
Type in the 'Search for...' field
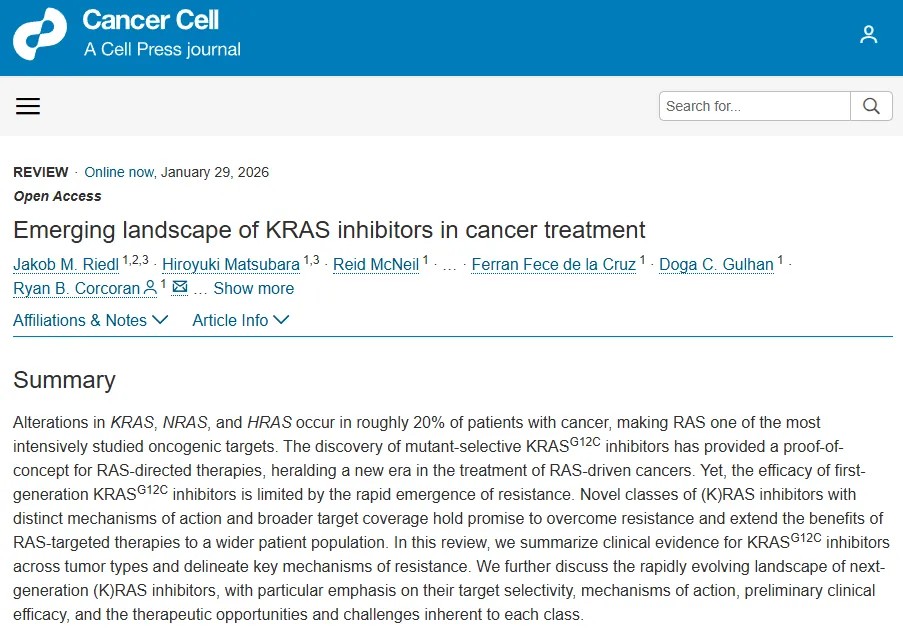tap(755, 106)
